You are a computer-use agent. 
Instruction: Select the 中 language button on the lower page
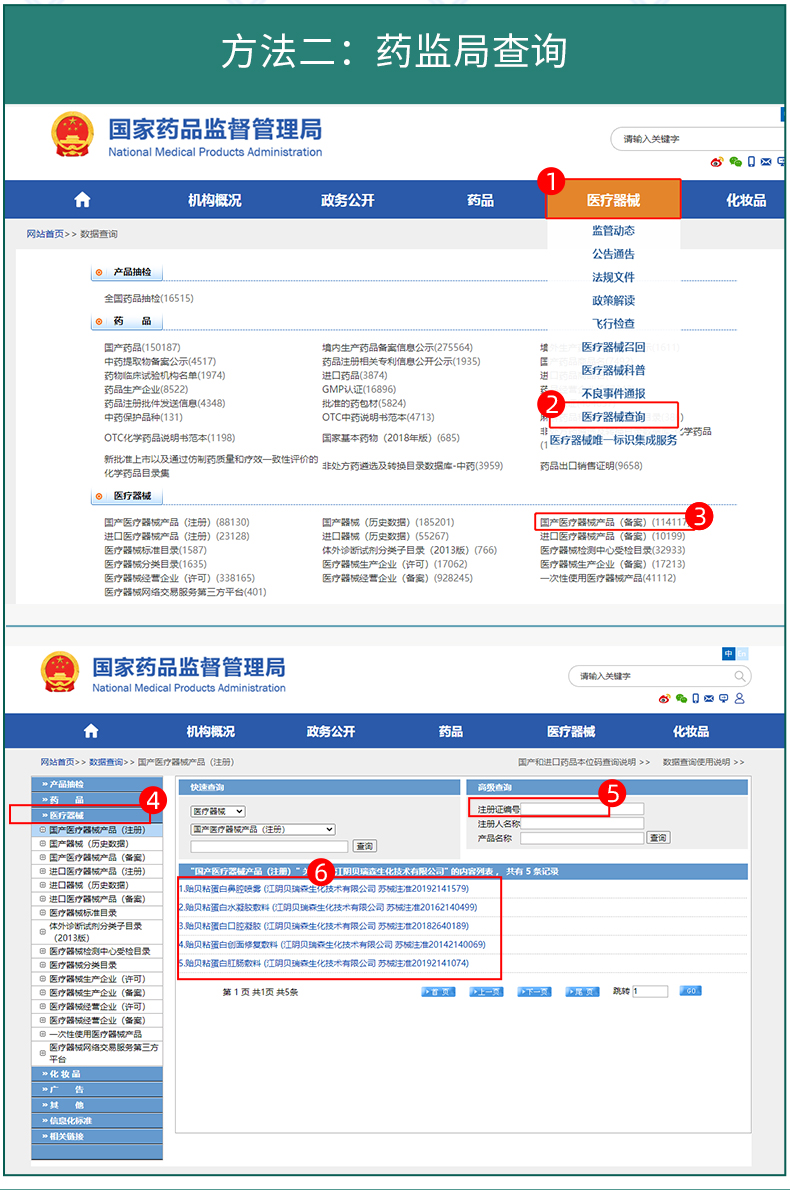[x=729, y=653]
